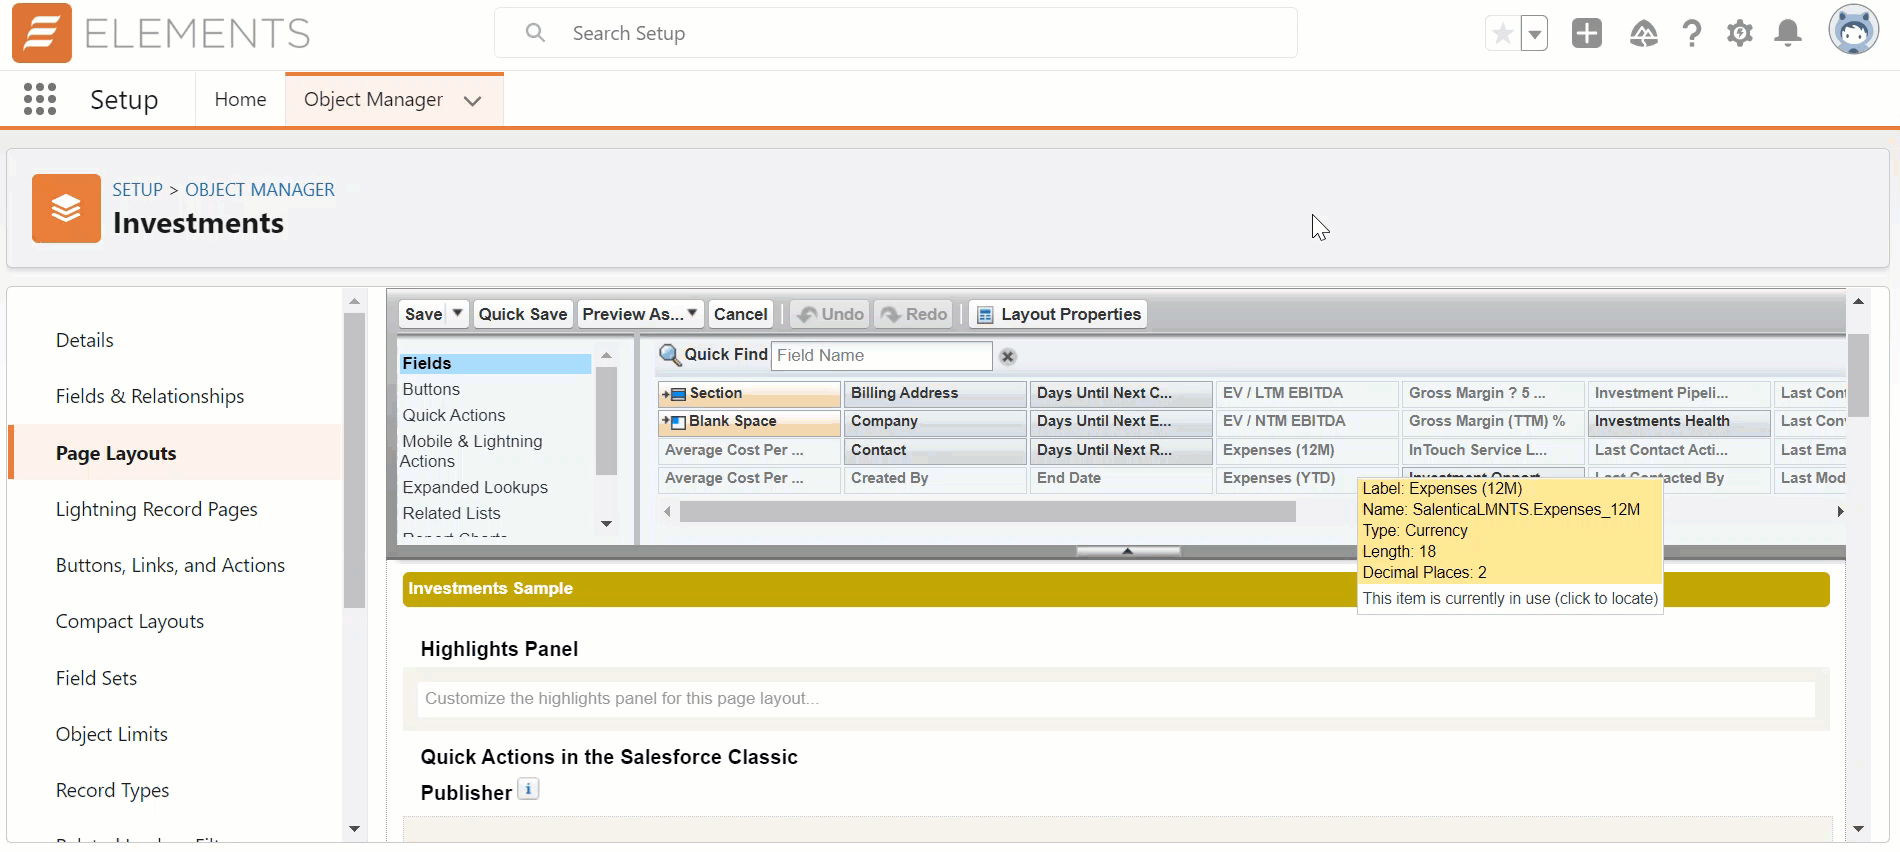This screenshot has width=1900, height=852.
Task: Open the Setup gear icon
Action: 1739,34
